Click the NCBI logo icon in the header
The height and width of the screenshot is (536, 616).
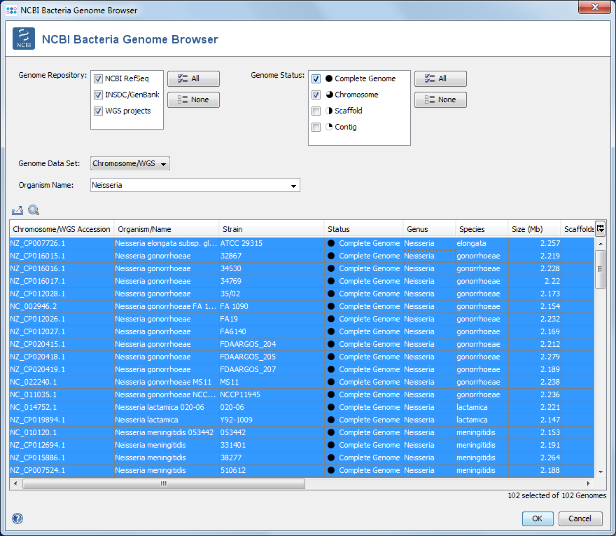point(24,39)
